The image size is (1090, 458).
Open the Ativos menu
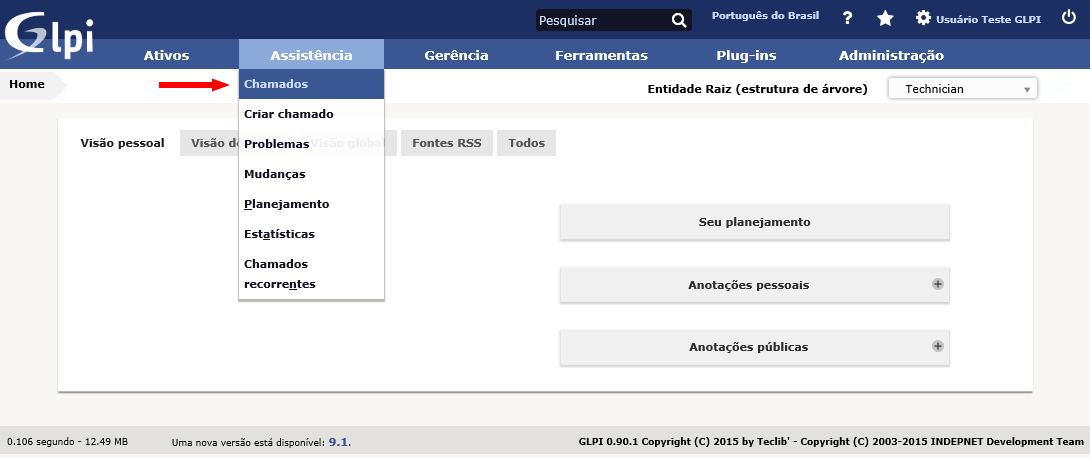[166, 56]
